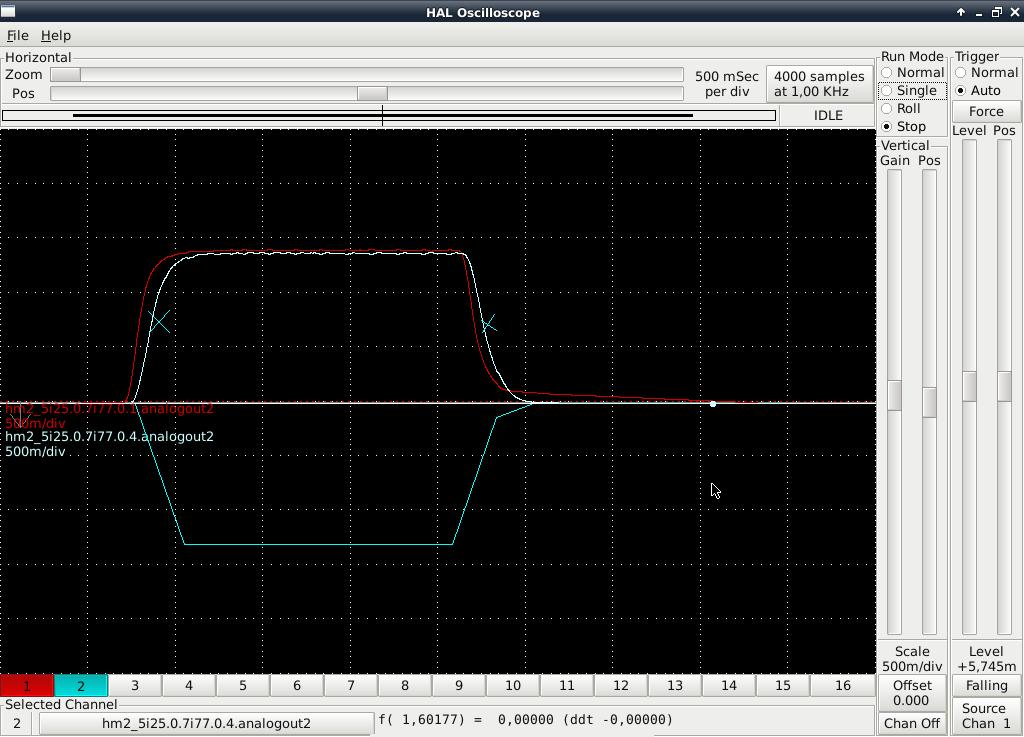Click the IDLE status indicator
Image resolution: width=1024 pixels, height=737 pixels.
click(x=828, y=116)
